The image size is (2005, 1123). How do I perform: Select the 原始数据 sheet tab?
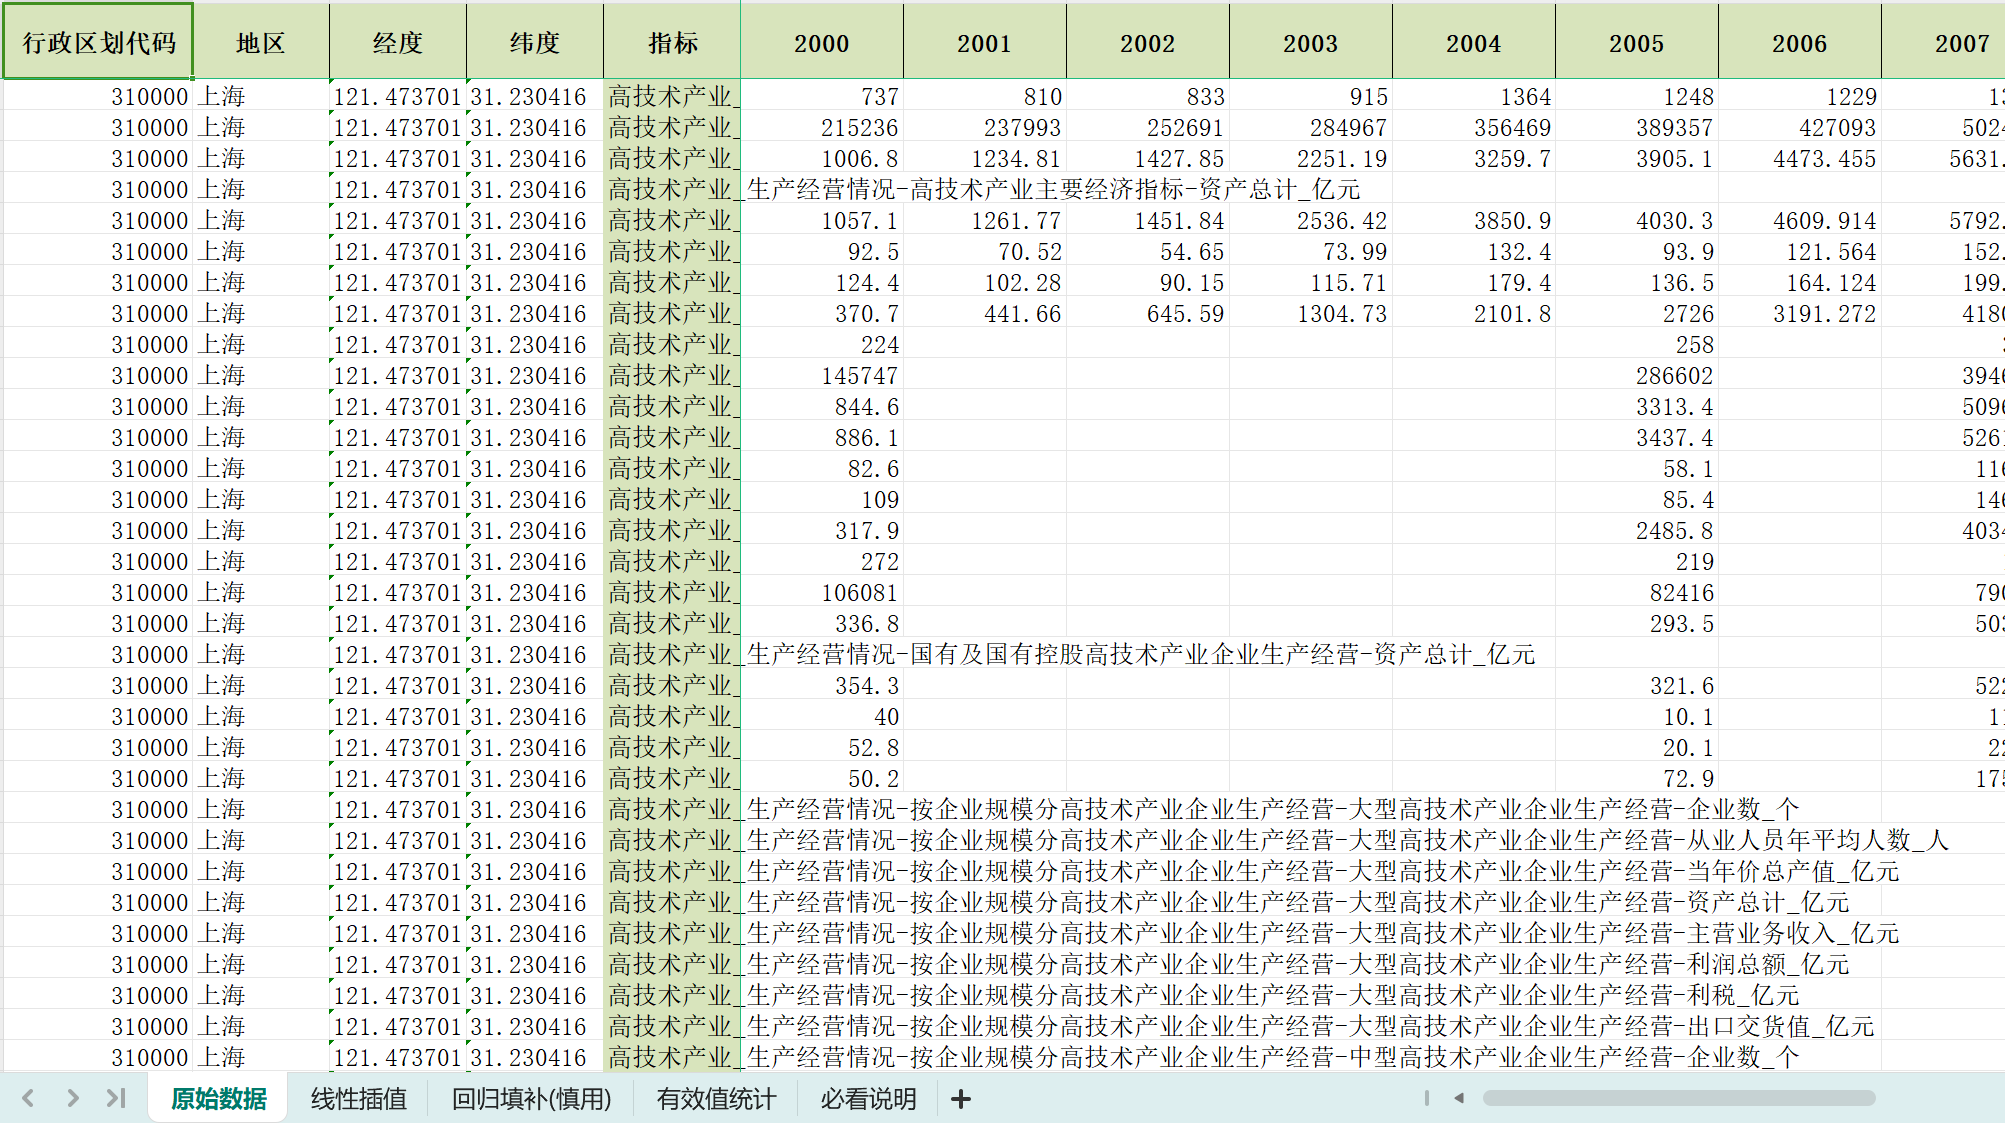[218, 1099]
